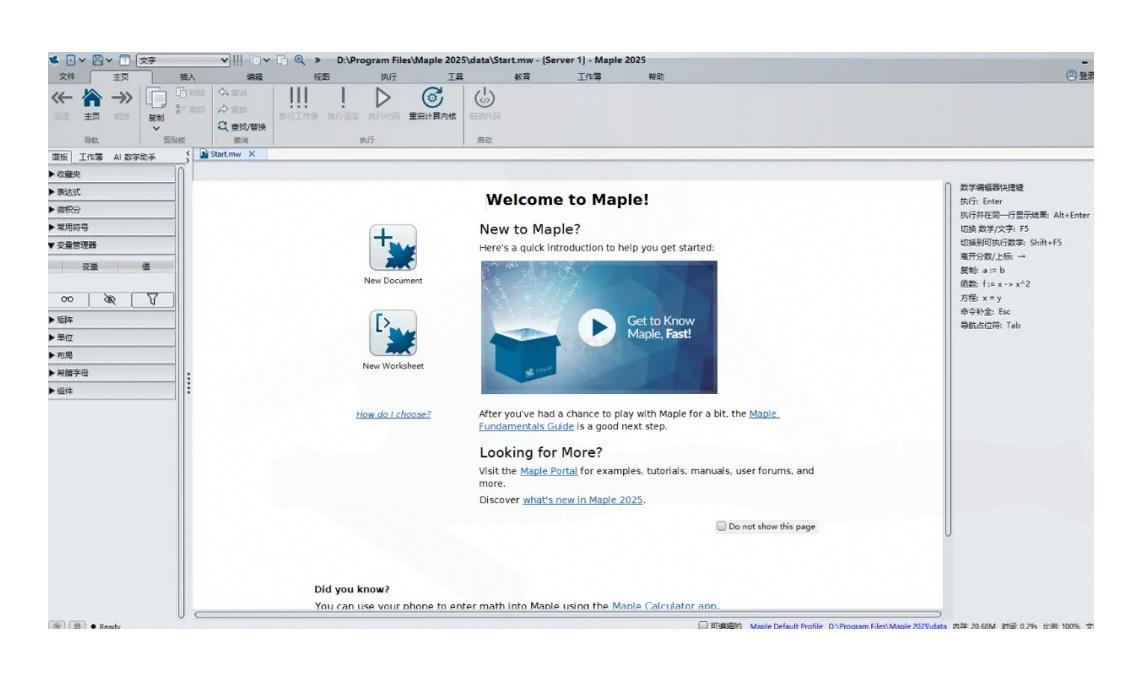Expand the quick toolbar overflow chevron
This screenshot has height=682, width=1143.
[318, 60]
